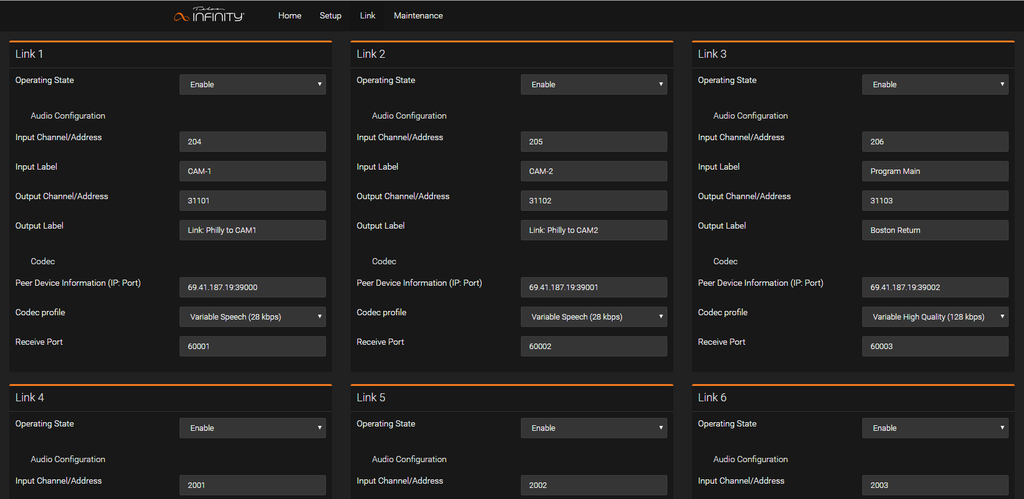Open the Home menu item
Viewport: 1024px width, 499px height.
(x=289, y=16)
